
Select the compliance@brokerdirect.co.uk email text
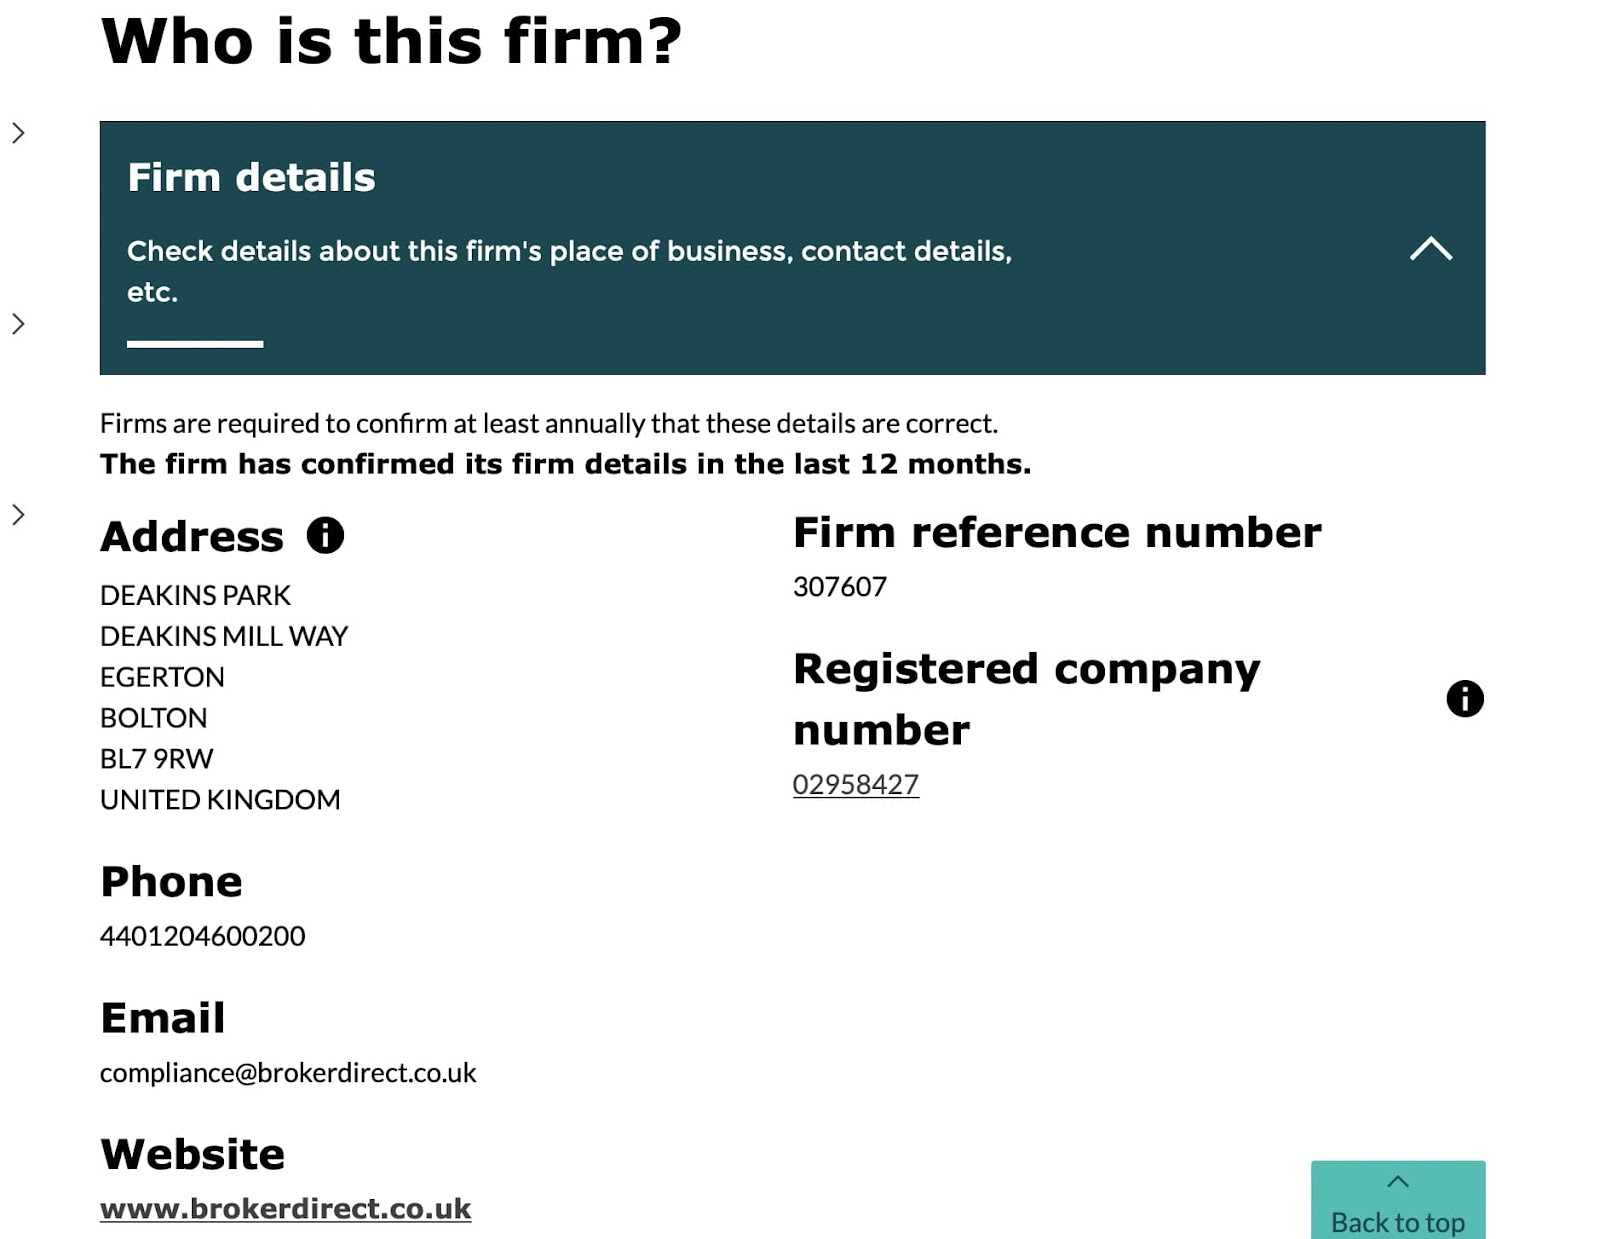pyautogui.click(x=288, y=1072)
